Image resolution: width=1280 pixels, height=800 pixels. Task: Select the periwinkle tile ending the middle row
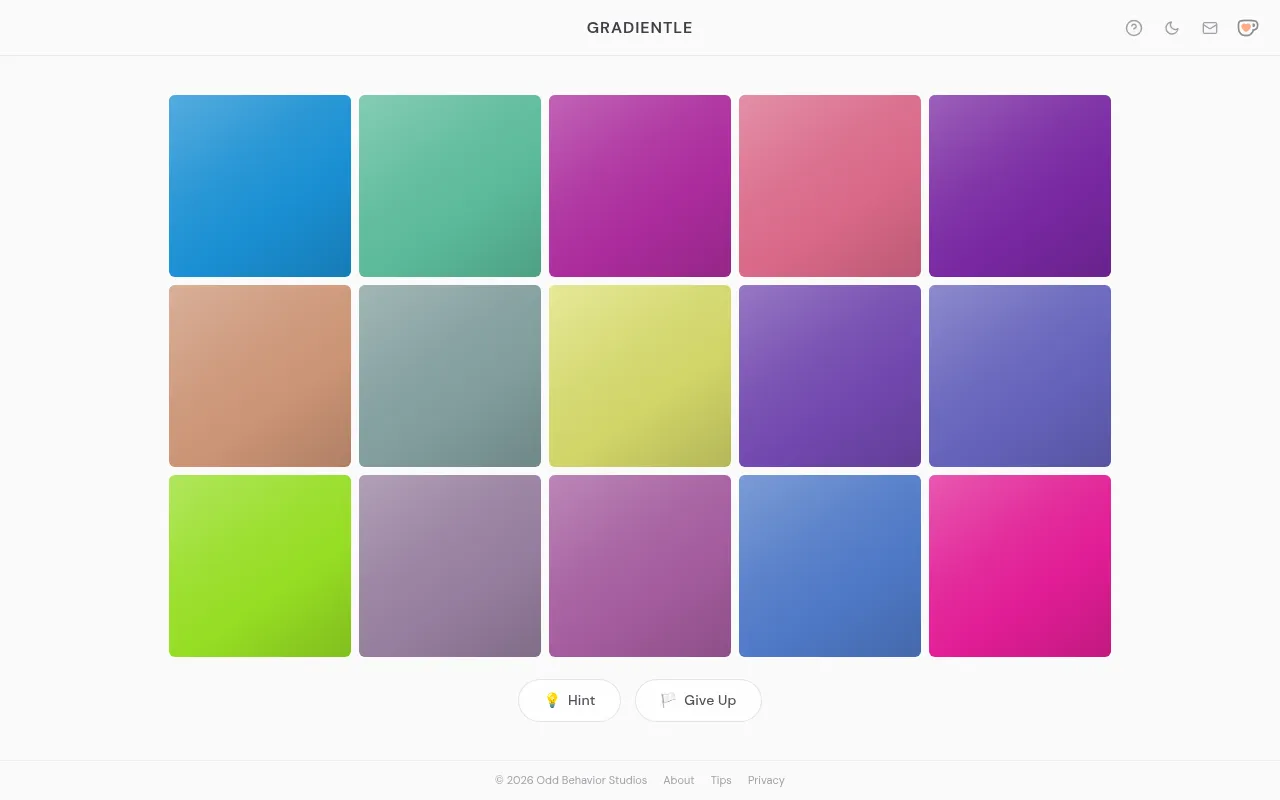[1020, 376]
